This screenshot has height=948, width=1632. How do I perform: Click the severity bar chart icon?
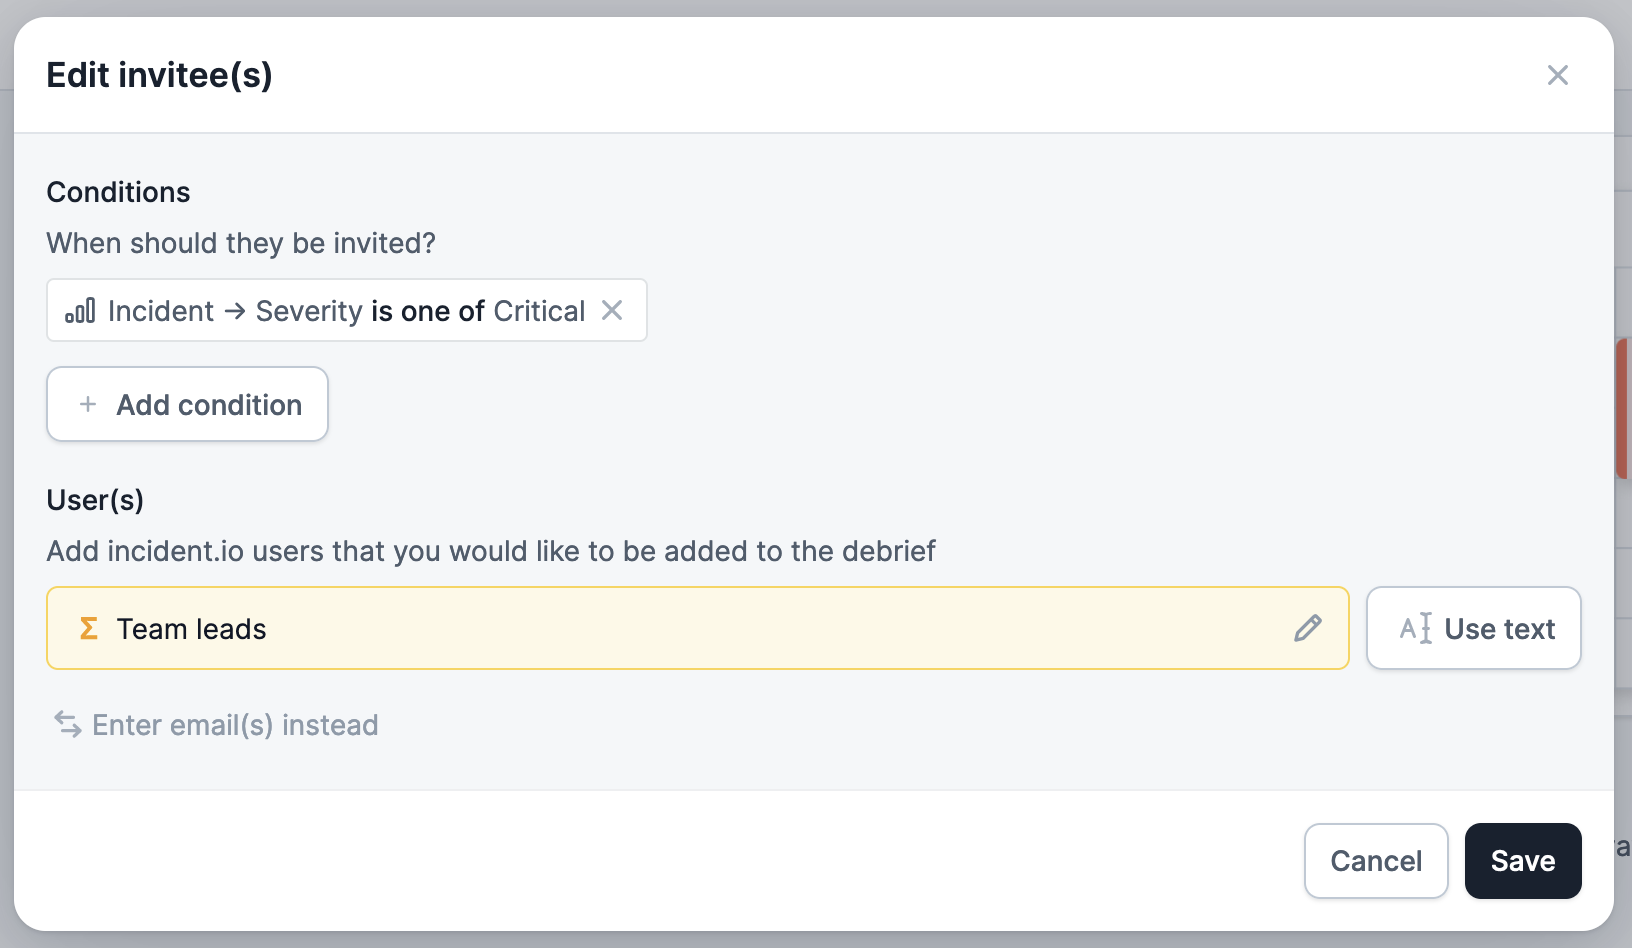click(x=80, y=311)
